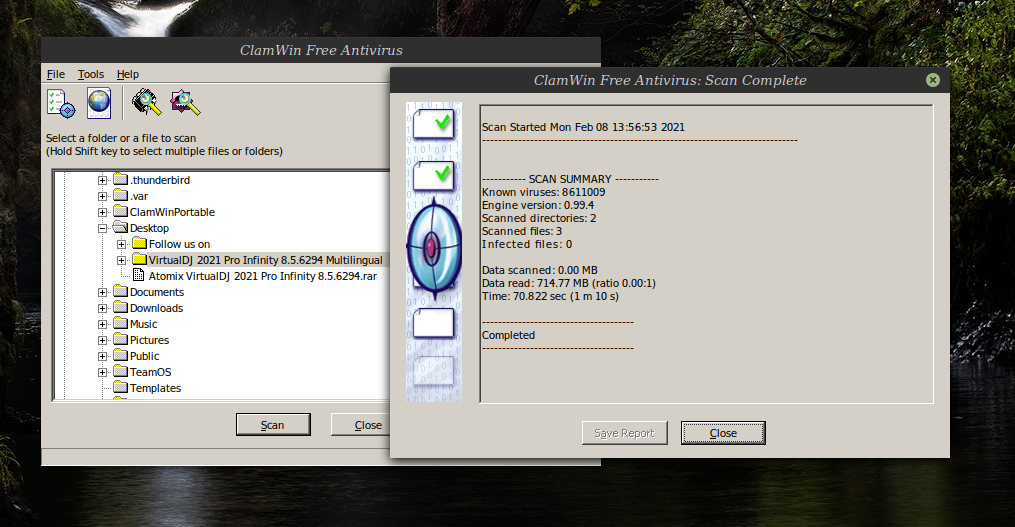Click Scan button in main window
The width and height of the screenshot is (1015, 527).
click(x=273, y=425)
